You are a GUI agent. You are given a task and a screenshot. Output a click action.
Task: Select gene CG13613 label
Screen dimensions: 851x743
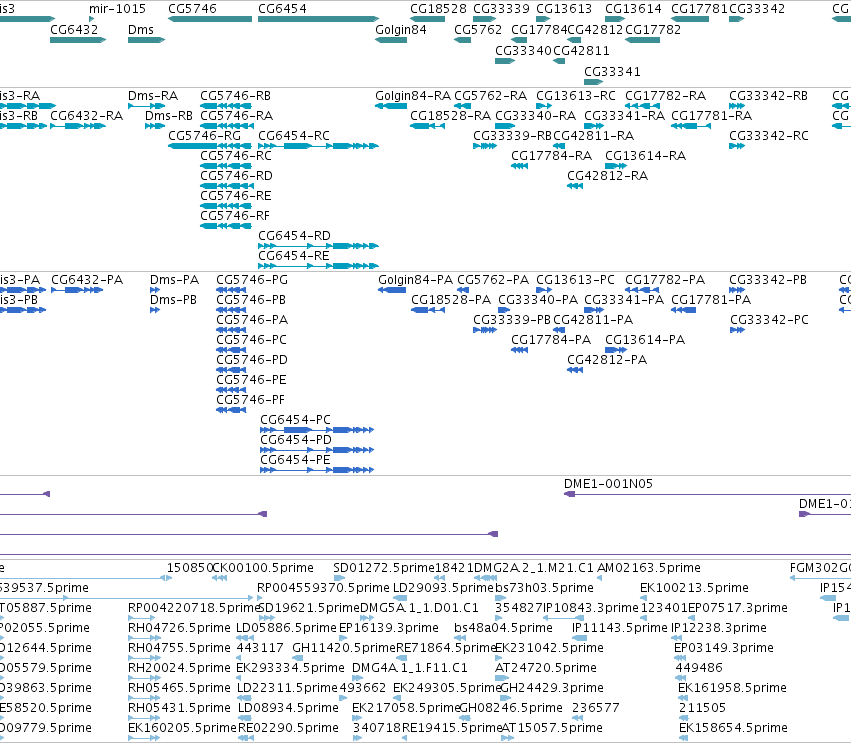[564, 9]
